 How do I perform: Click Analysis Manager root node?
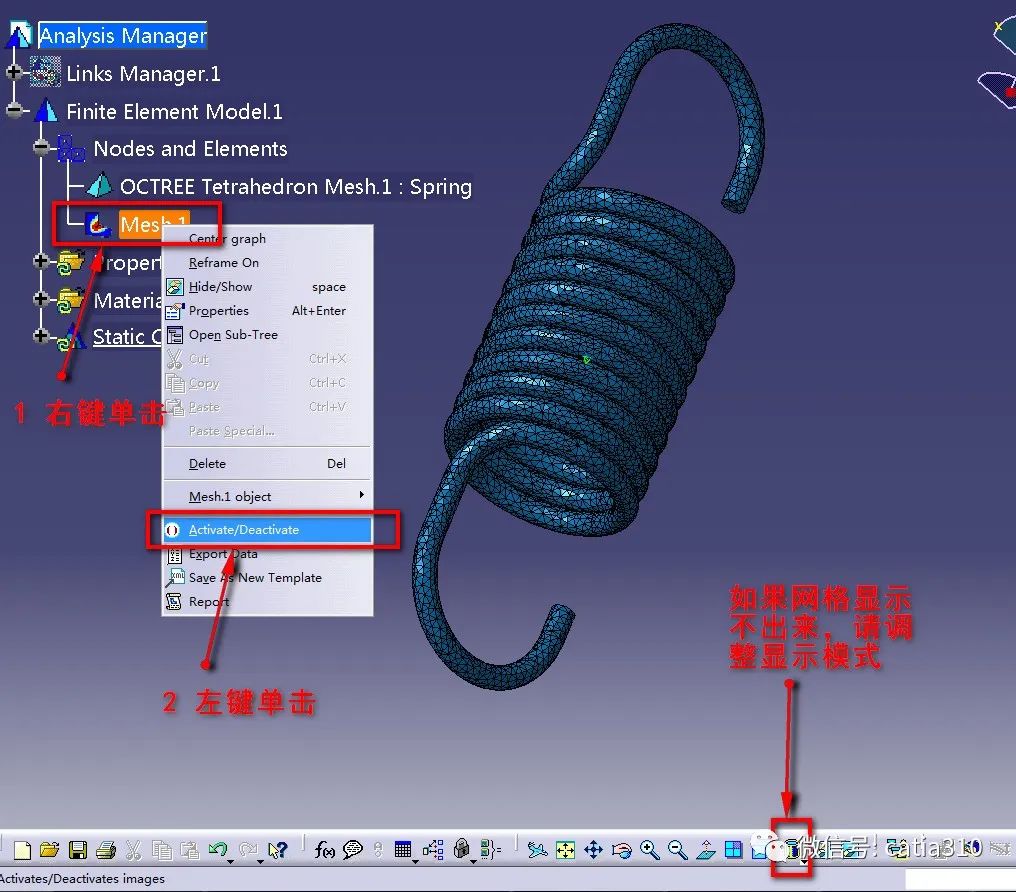[x=123, y=36]
